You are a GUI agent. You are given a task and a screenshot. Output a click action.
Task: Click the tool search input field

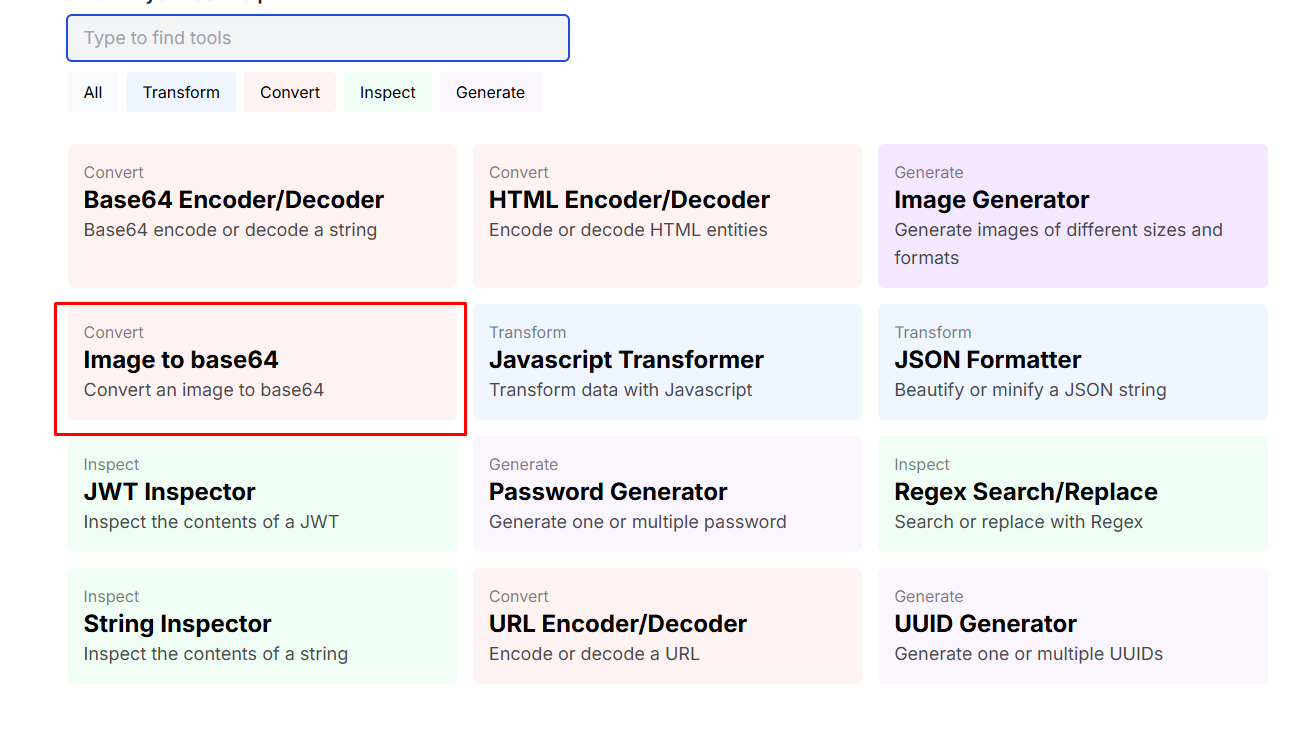pyautogui.click(x=317, y=38)
